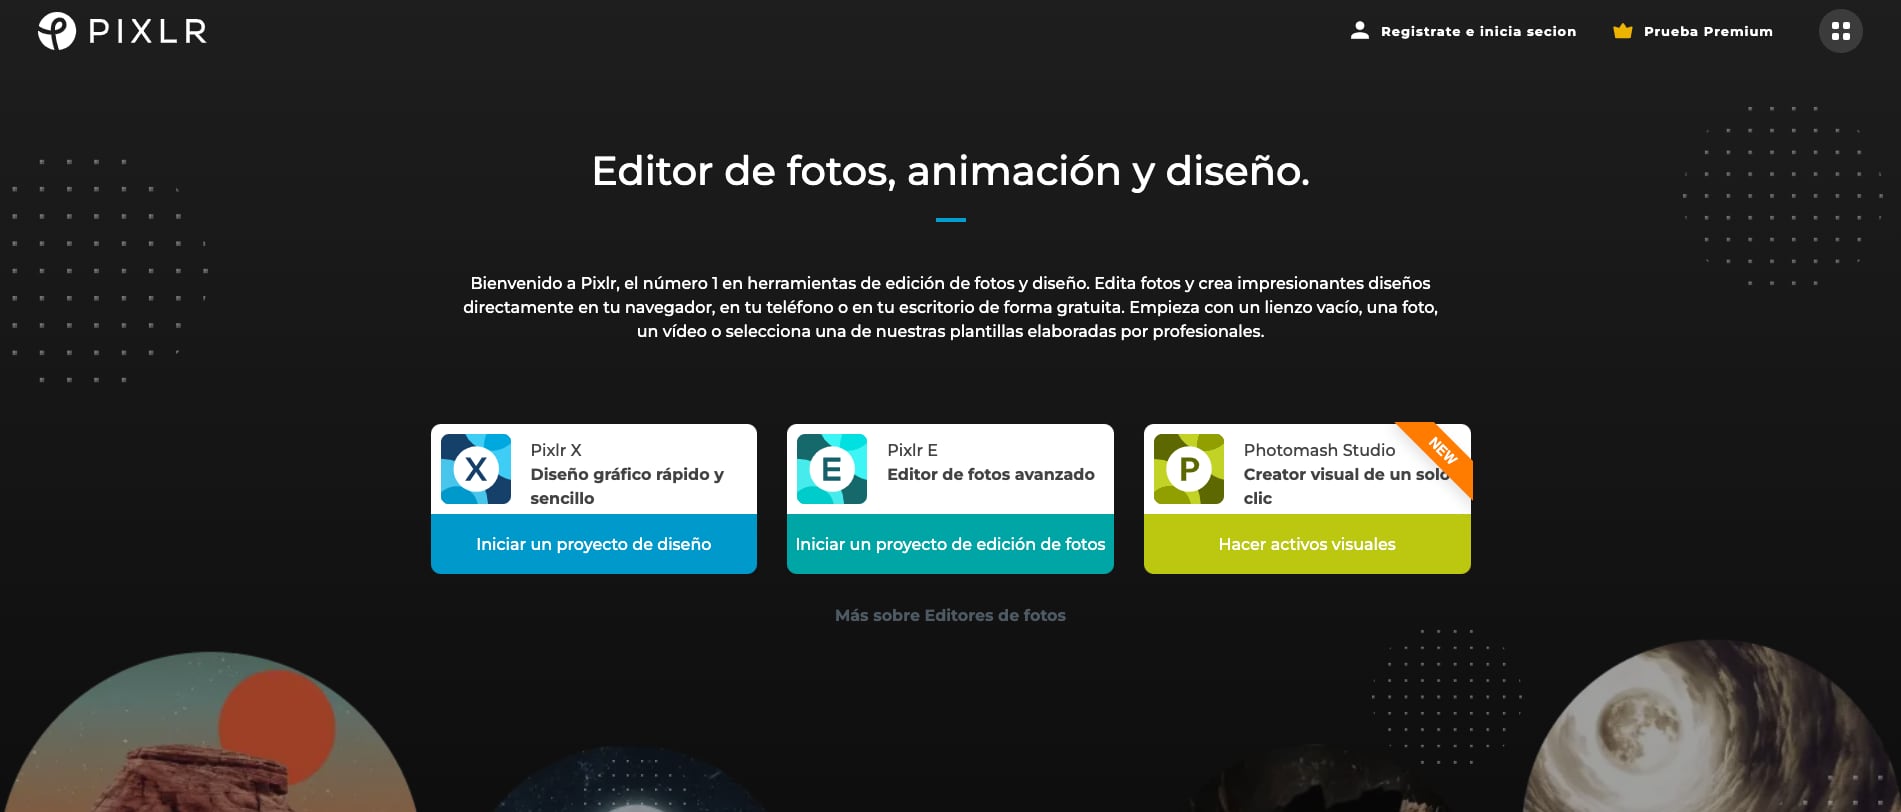Click the PIXLR wordmark text

pos(148,32)
